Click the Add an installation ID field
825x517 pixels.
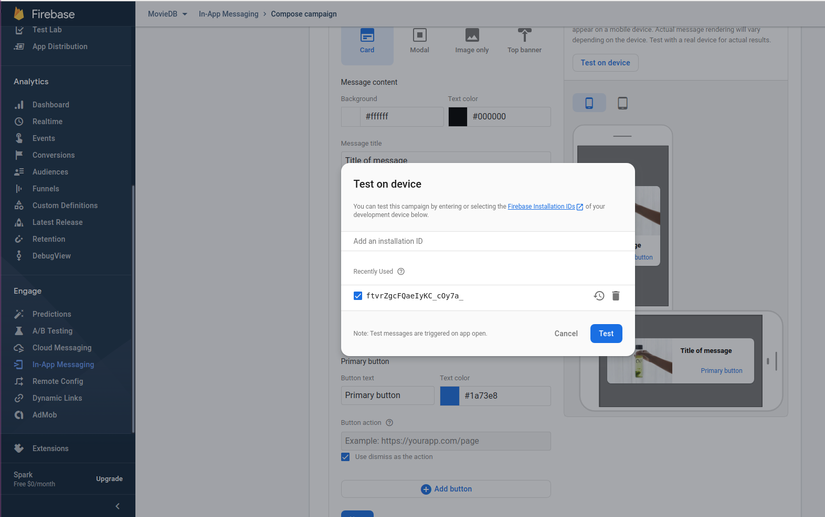click(x=488, y=241)
